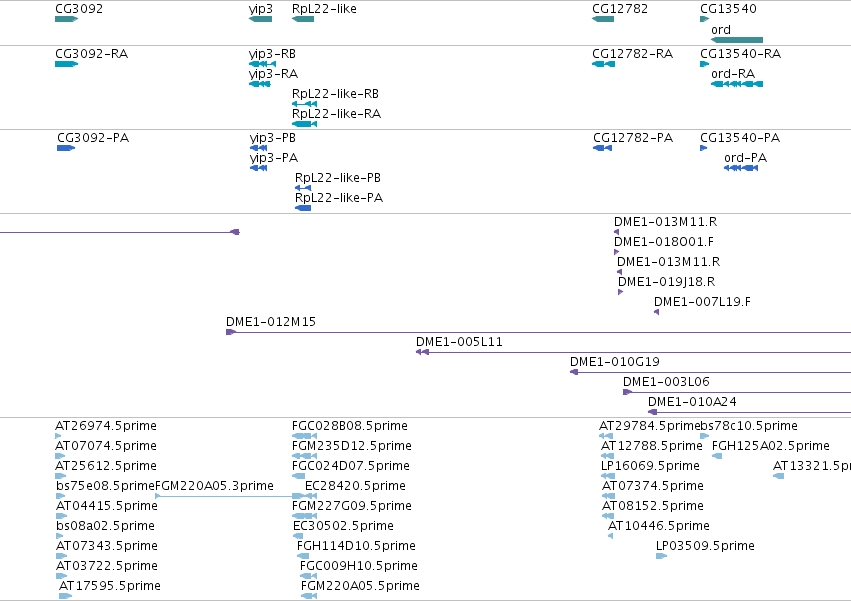The width and height of the screenshot is (851, 601).
Task: Select EST FGC028B08.5prime
Action: 304,436
